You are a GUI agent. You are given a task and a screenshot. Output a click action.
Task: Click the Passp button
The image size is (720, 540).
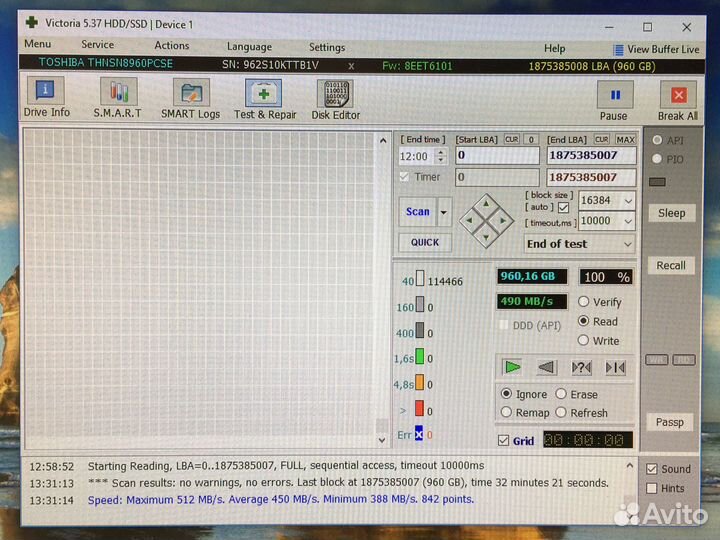[x=670, y=422]
